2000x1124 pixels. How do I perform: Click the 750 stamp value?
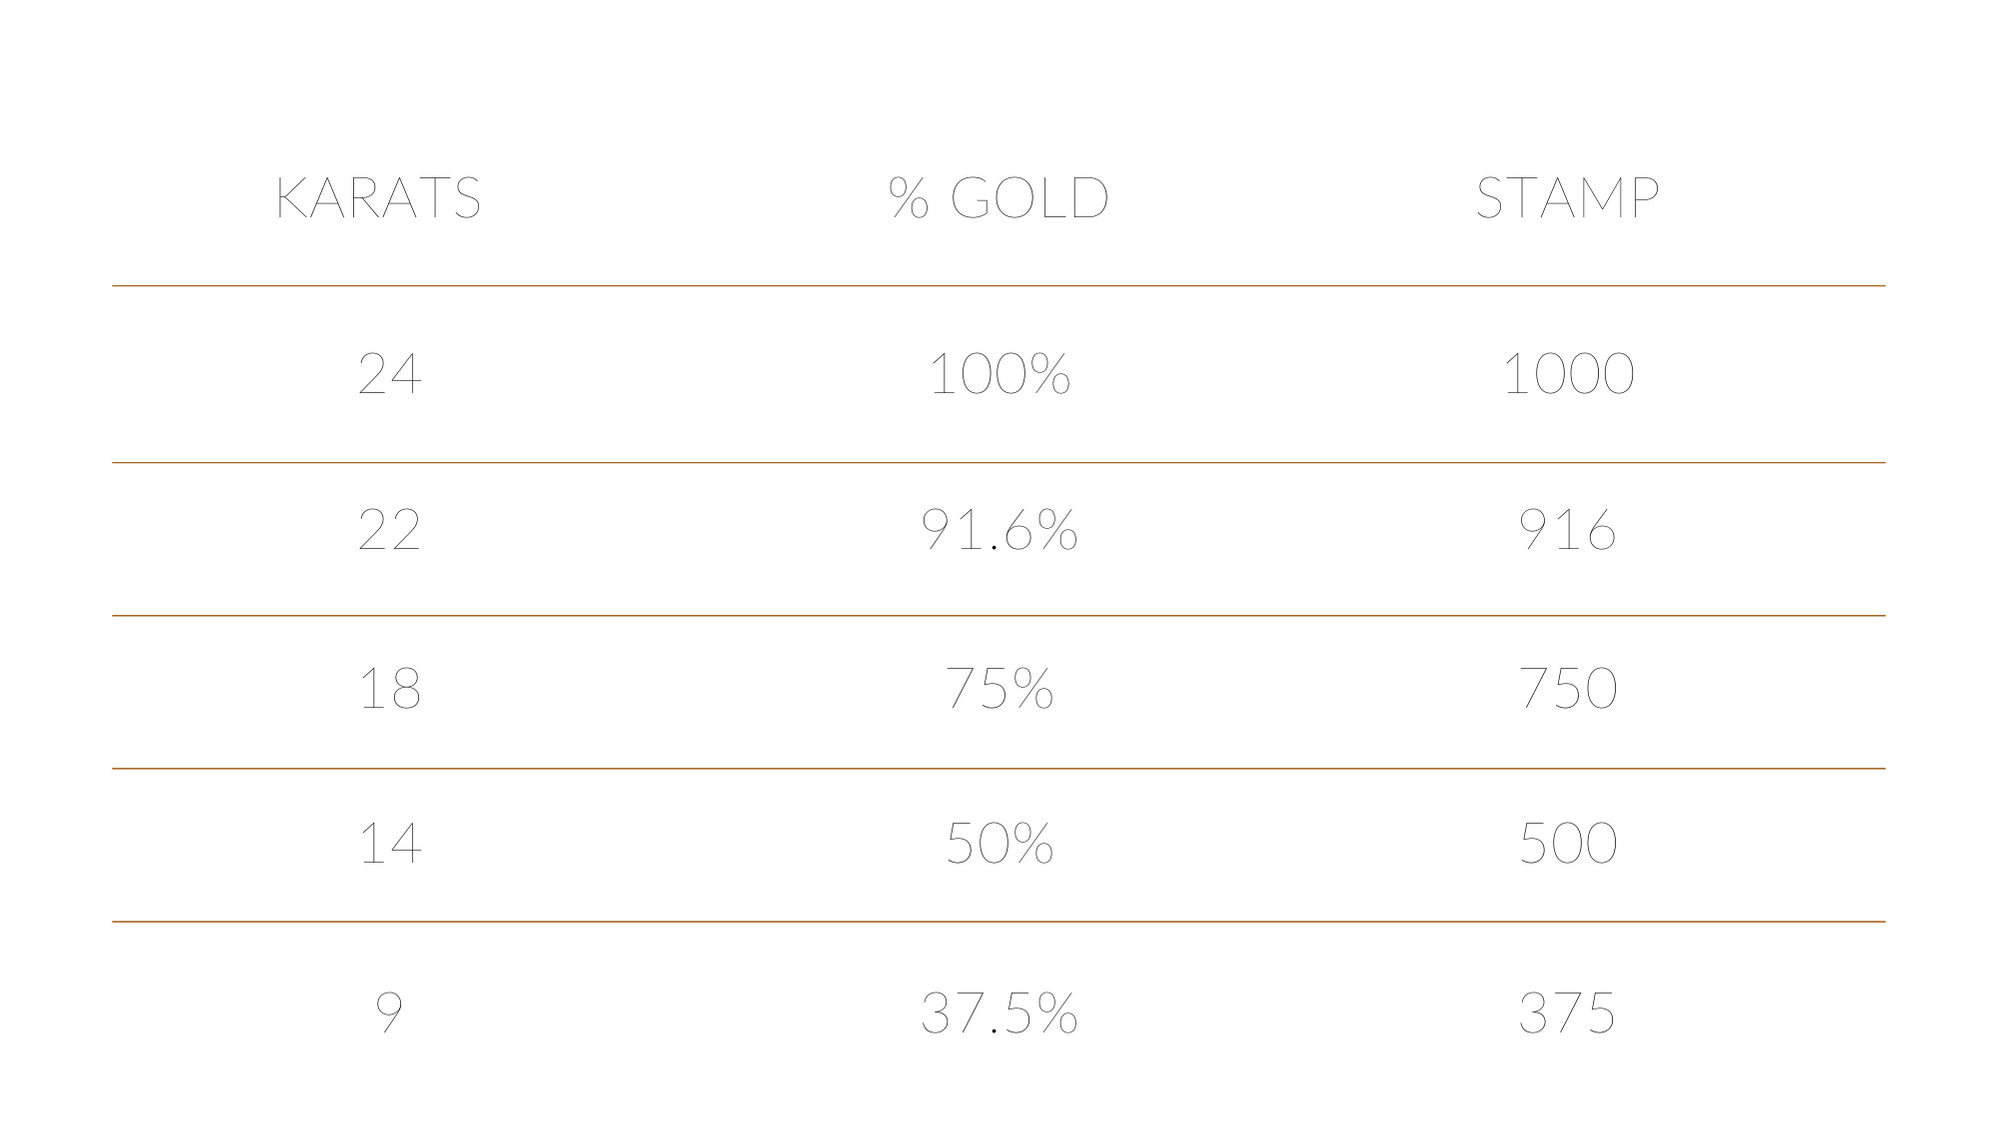coord(1568,689)
